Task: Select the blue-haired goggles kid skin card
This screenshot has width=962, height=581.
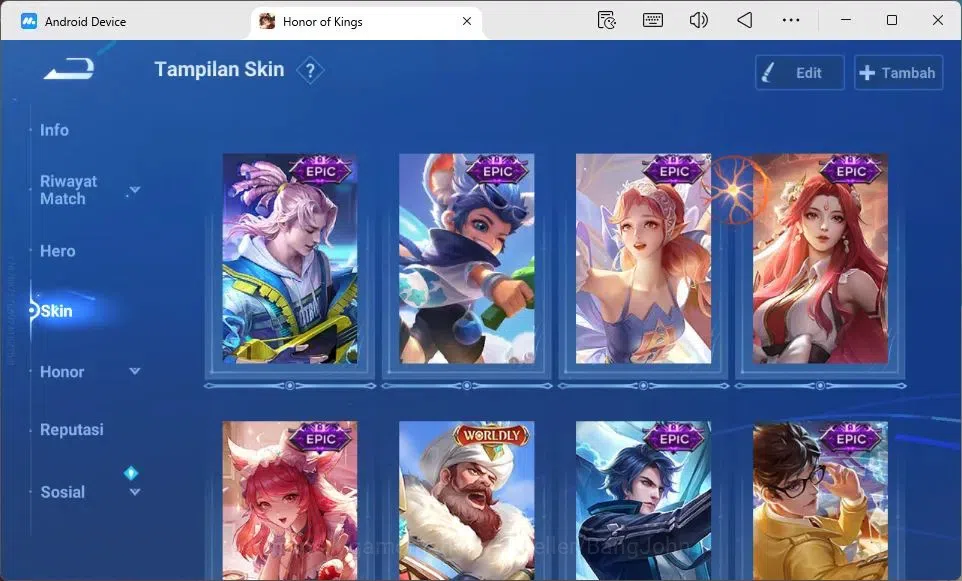Action: point(466,258)
